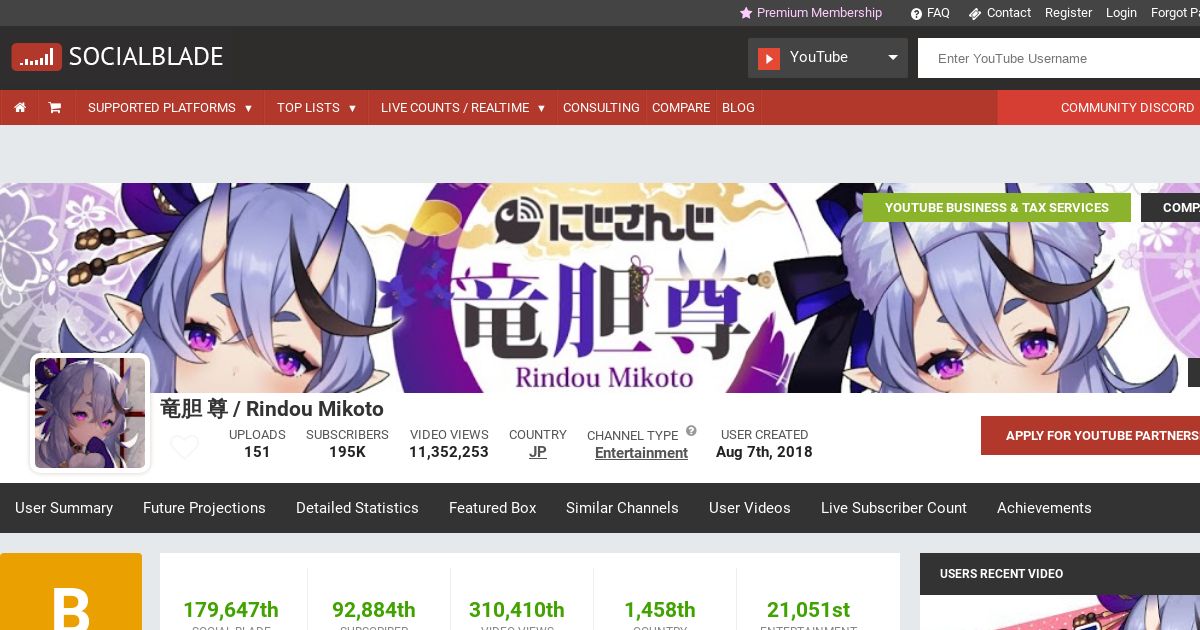The width and height of the screenshot is (1200, 630).
Task: Click the 1,458th country rank
Action: 660,610
